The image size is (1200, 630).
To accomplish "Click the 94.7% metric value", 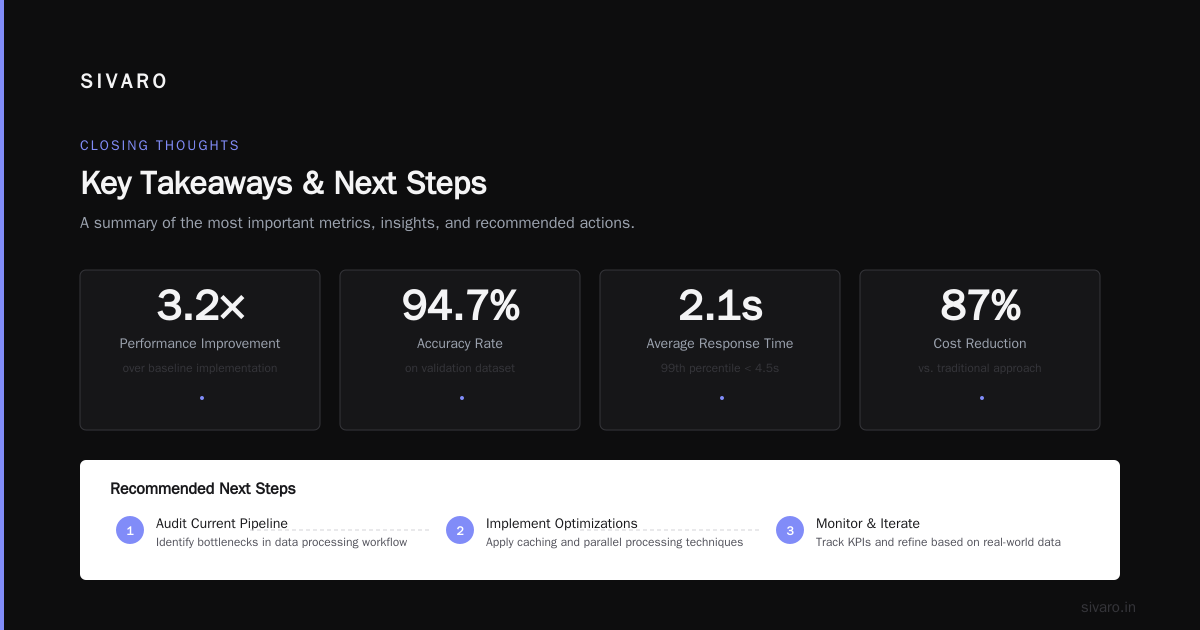I will (460, 305).
